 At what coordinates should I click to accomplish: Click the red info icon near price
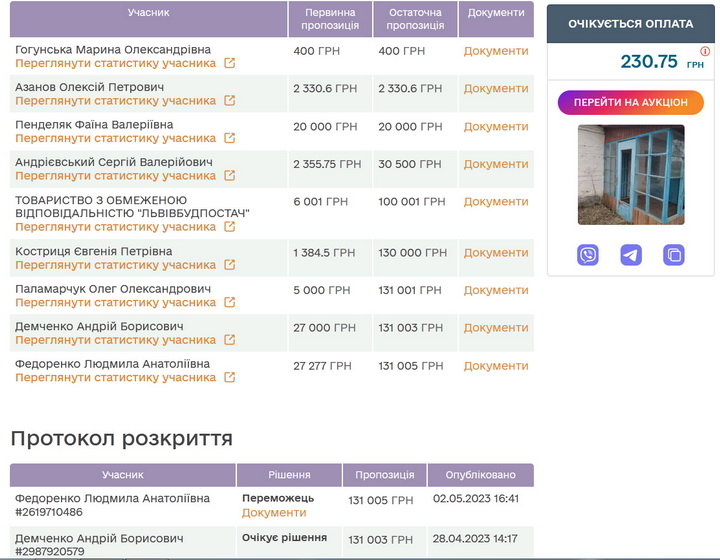click(x=705, y=51)
